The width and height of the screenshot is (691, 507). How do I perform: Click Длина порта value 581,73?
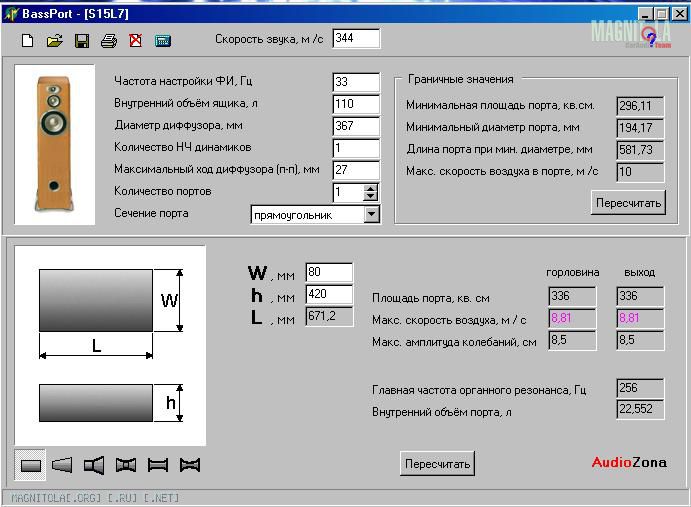640,150
